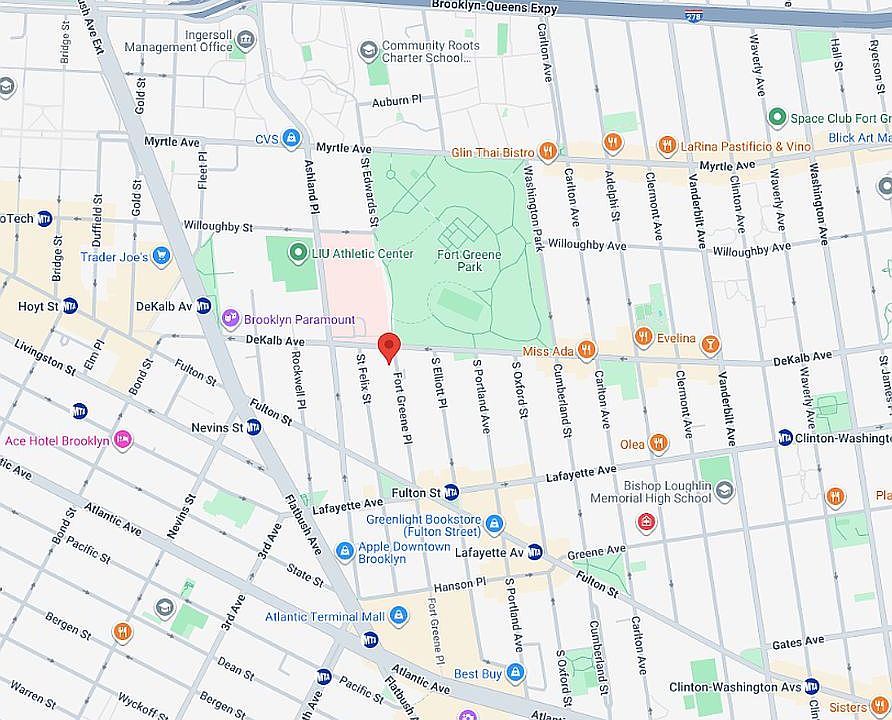This screenshot has height=720, width=892.
Task: Click the Hoyt St subway icon
Action: point(70,306)
